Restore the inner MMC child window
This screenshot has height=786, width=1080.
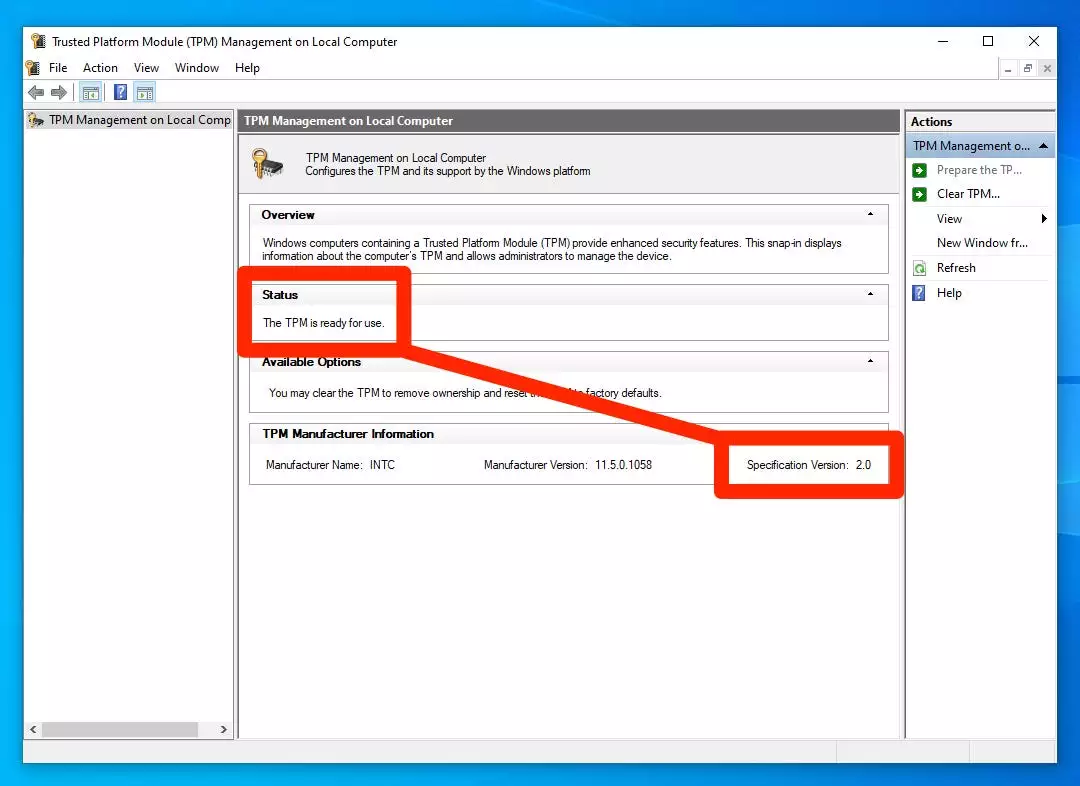pyautogui.click(x=1028, y=68)
